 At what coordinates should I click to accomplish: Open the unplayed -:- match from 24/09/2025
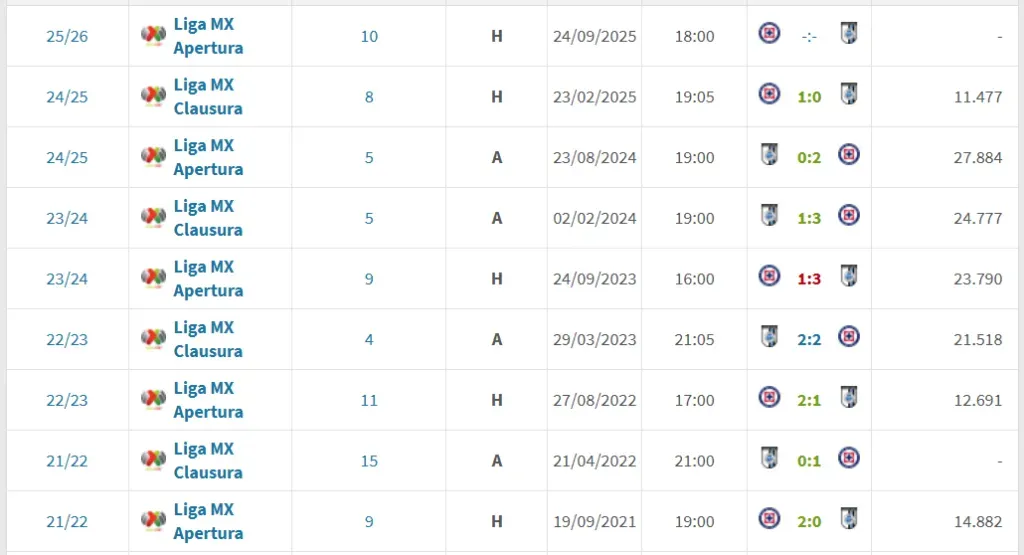[809, 37]
